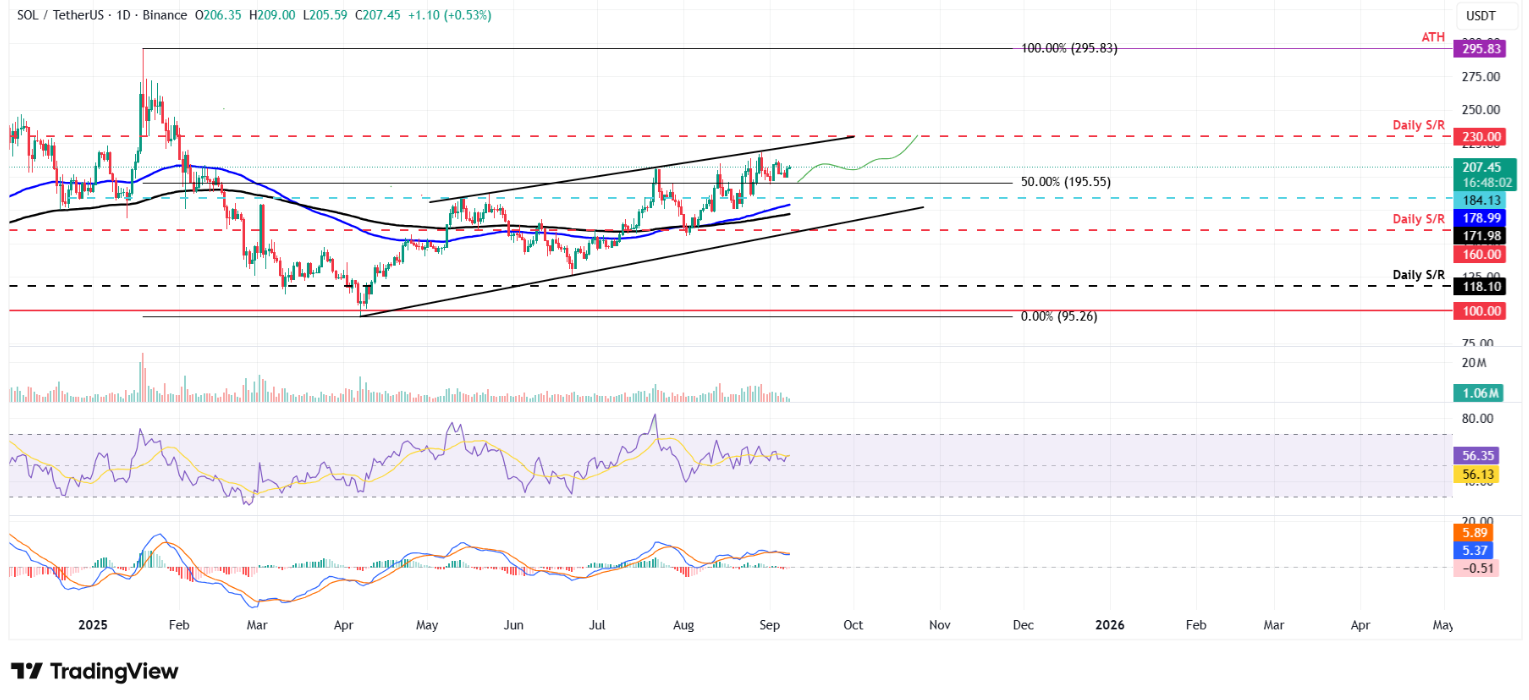Select the red 160.00 support label
Viewport: 1529px width, 700px height.
pyautogui.click(x=1482, y=255)
